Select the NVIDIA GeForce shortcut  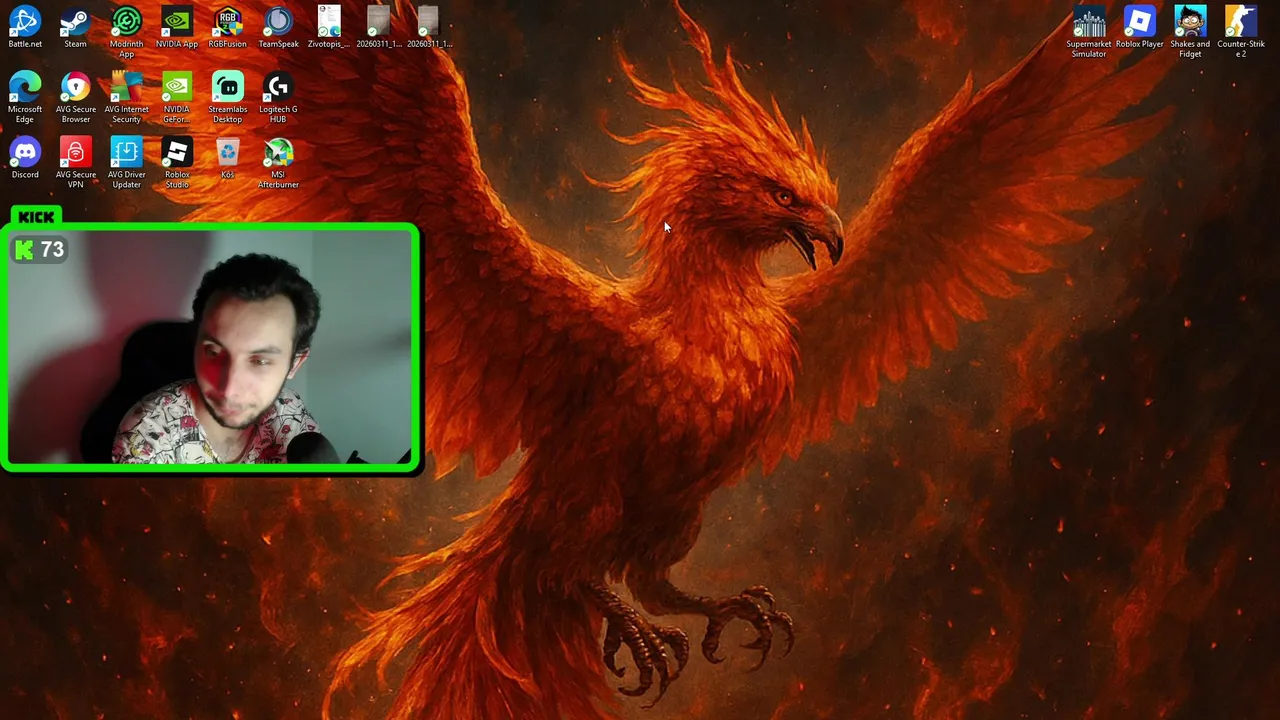[177, 97]
